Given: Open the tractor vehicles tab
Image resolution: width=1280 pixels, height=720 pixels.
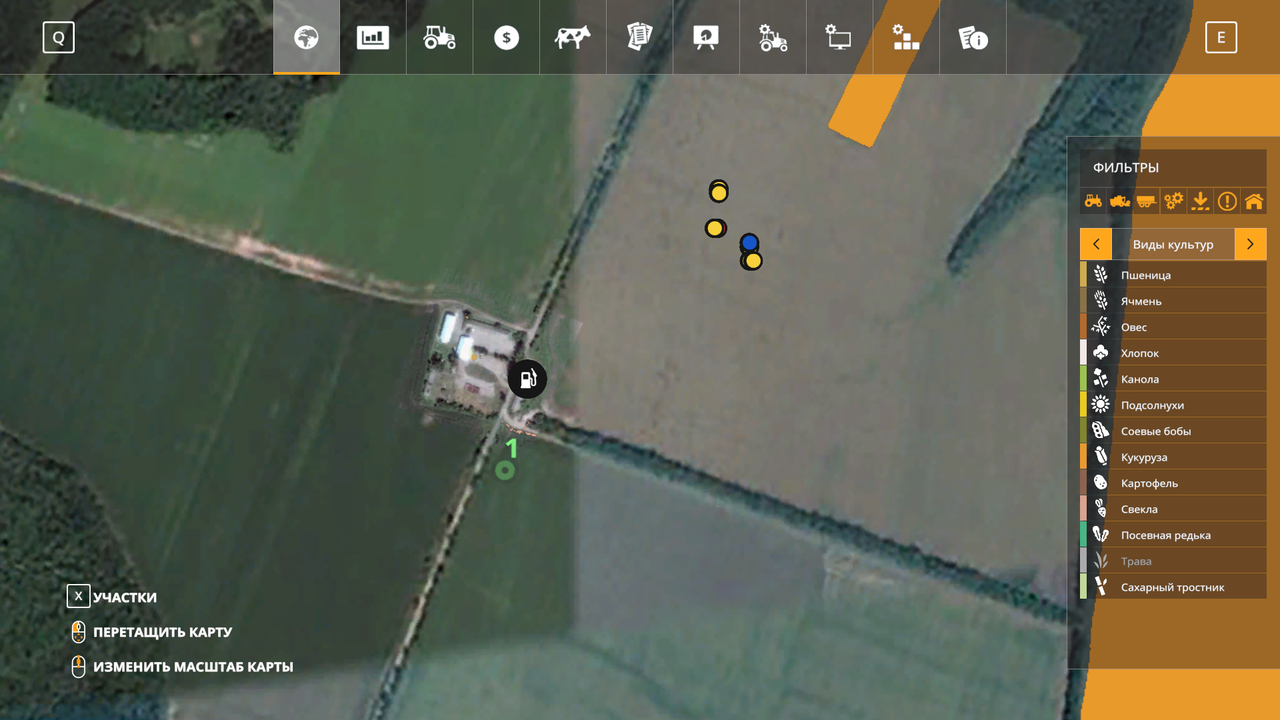Looking at the screenshot, I should coord(440,37).
